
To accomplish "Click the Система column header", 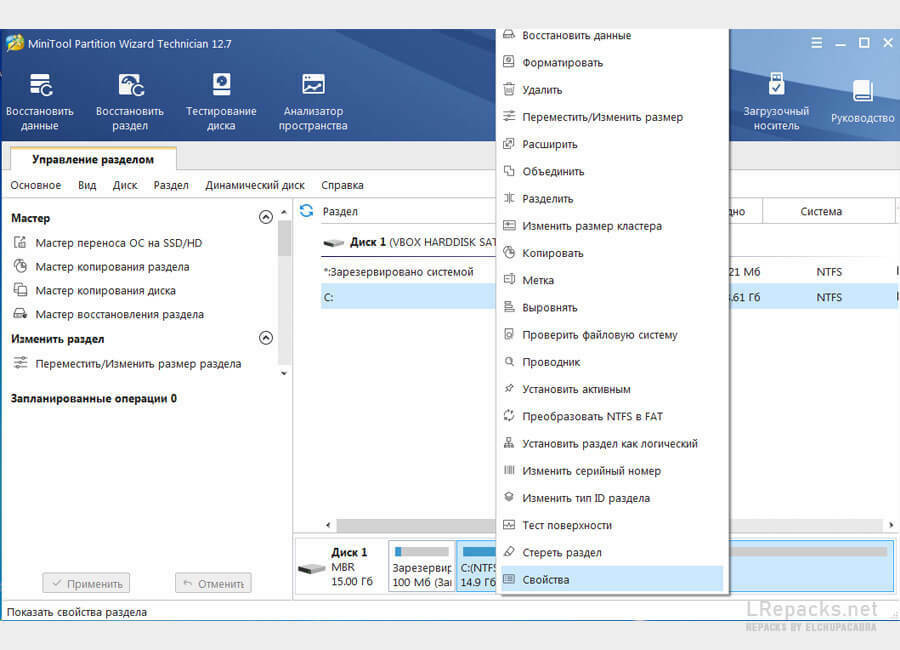I will tap(821, 211).
